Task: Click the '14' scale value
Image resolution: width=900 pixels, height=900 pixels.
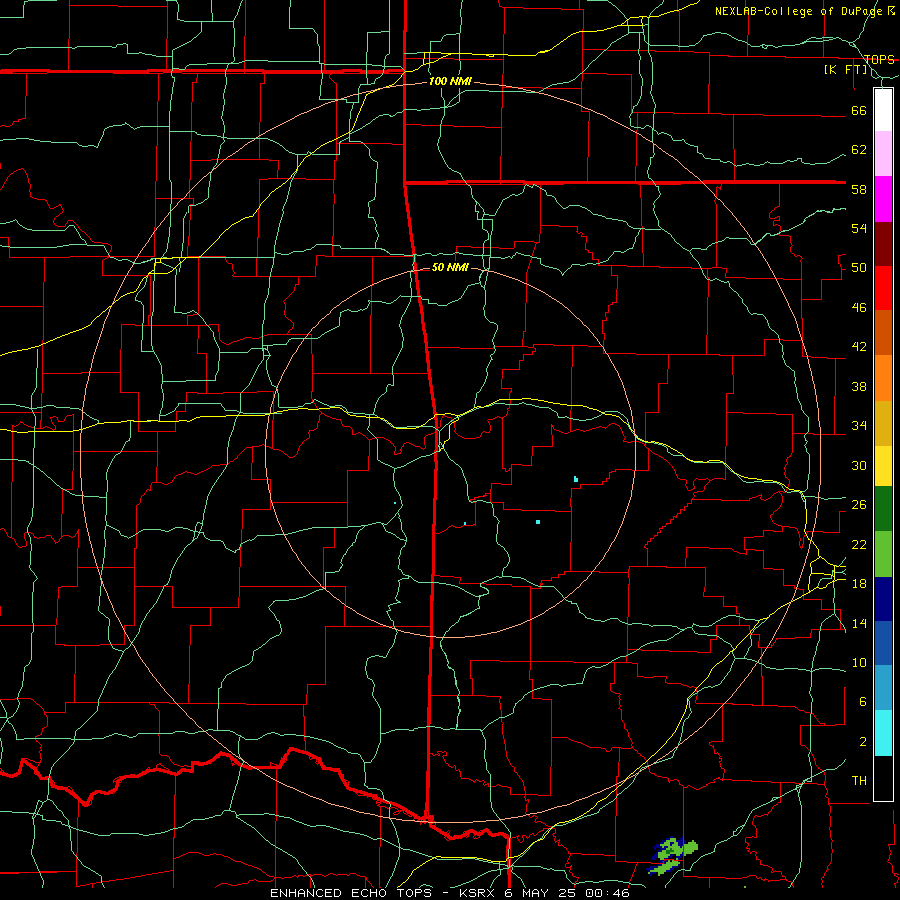Action: click(x=859, y=623)
